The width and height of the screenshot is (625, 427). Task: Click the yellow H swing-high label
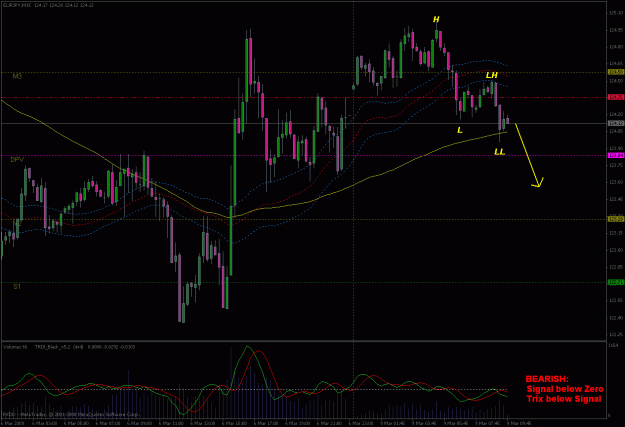(436, 19)
